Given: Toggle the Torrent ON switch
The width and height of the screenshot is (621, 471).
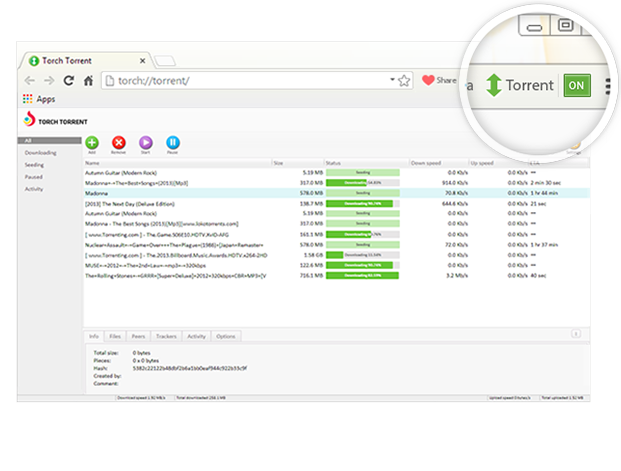Looking at the screenshot, I should pyautogui.click(x=577, y=85).
